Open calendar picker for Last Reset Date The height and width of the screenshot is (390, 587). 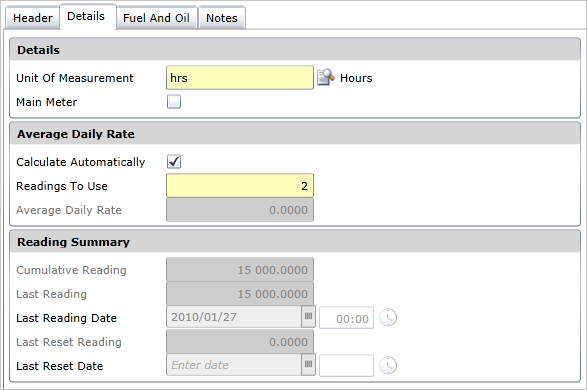(x=308, y=365)
